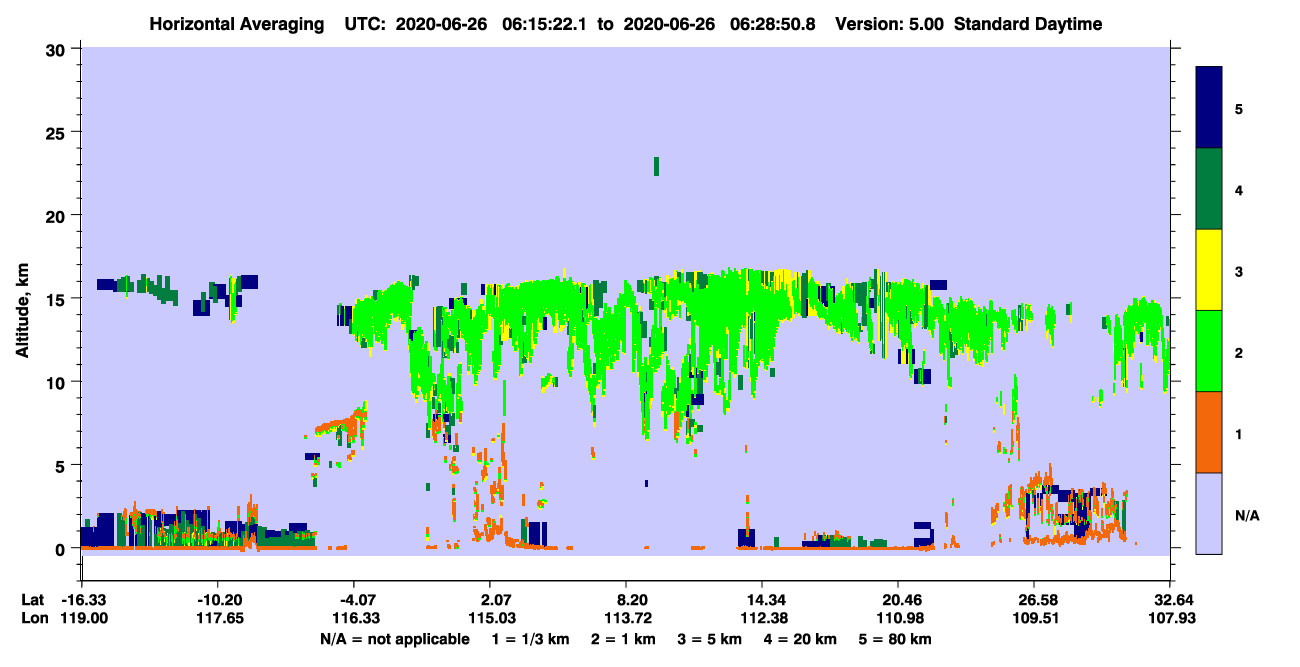Viewport: 1300px width, 667px height.
Task: Click the start time '06:15:22.1'
Action: (x=545, y=24)
